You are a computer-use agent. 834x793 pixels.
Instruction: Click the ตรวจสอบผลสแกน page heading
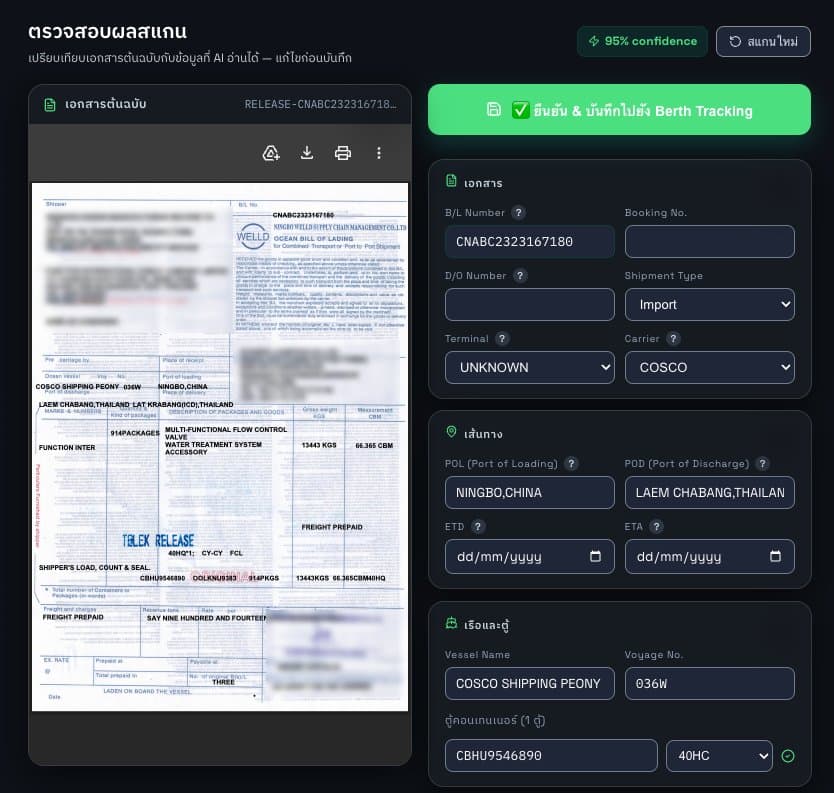pos(107,32)
